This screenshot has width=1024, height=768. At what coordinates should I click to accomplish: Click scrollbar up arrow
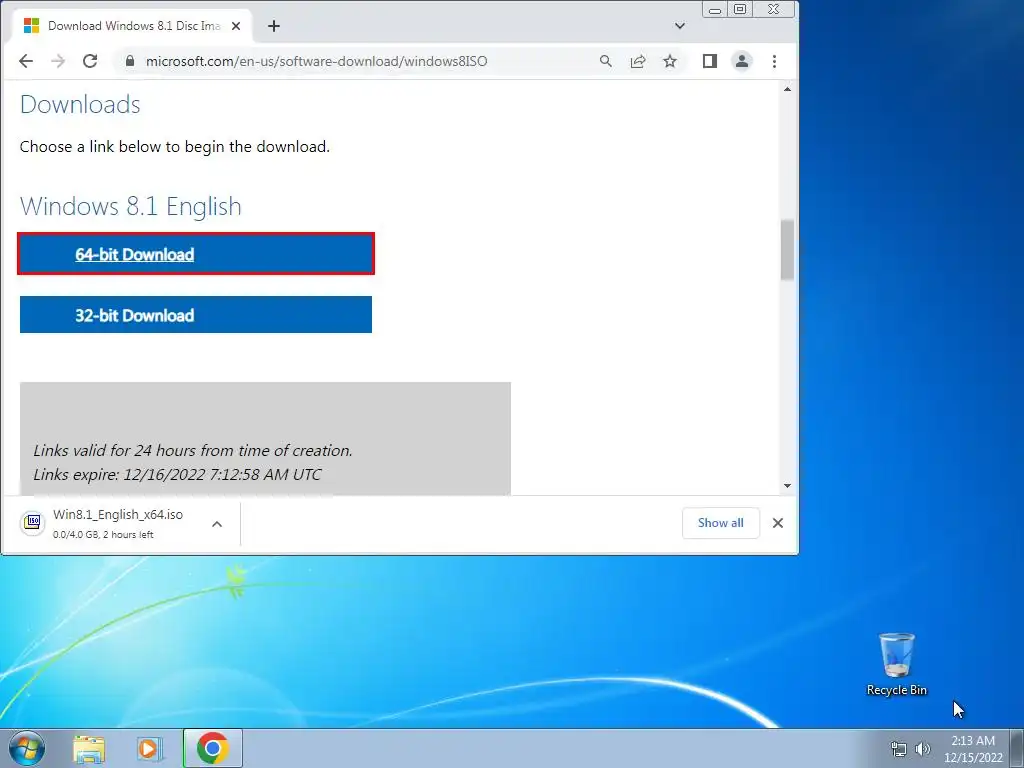point(788,89)
